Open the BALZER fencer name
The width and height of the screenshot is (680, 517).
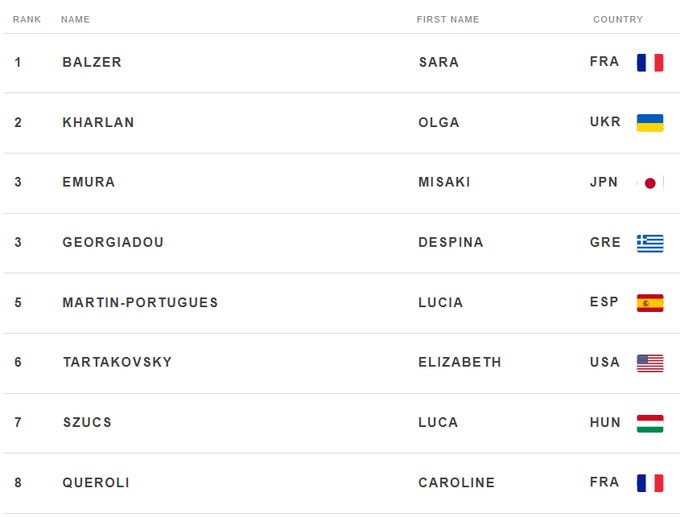[x=92, y=62]
